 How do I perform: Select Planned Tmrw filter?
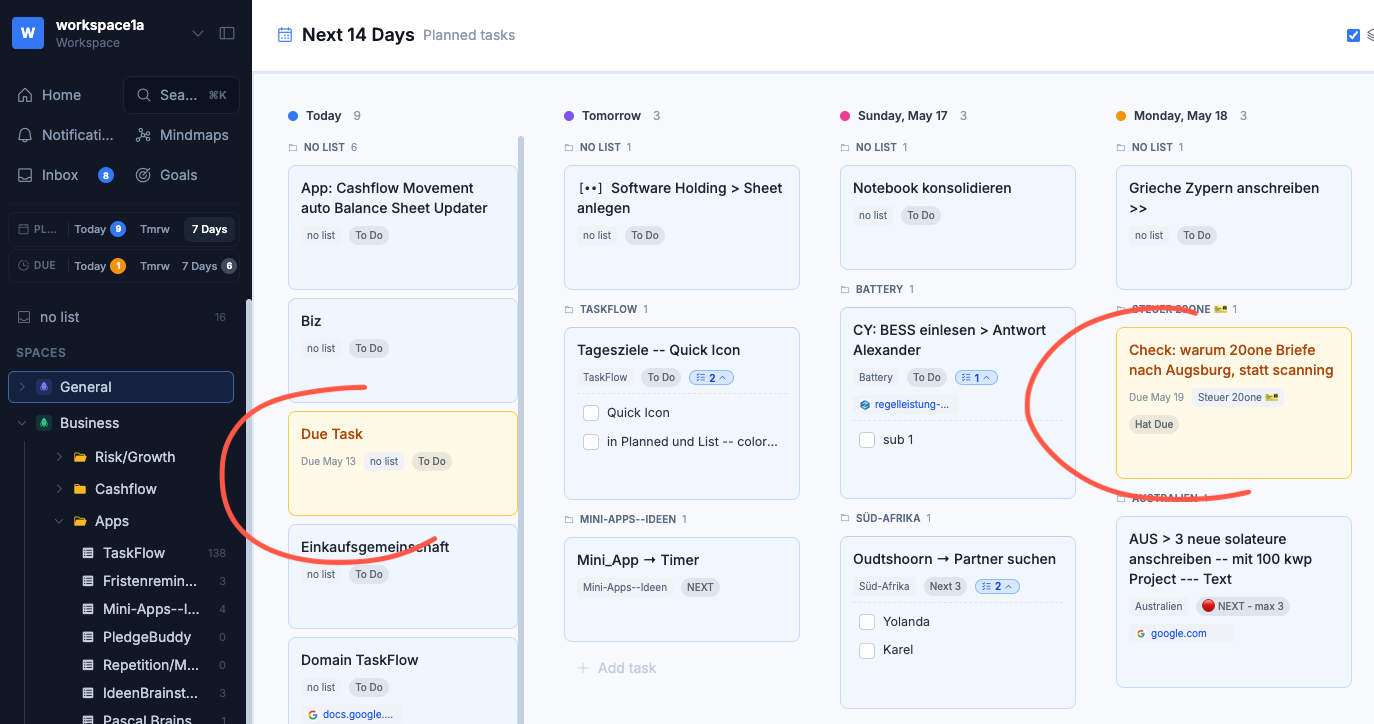tap(155, 229)
